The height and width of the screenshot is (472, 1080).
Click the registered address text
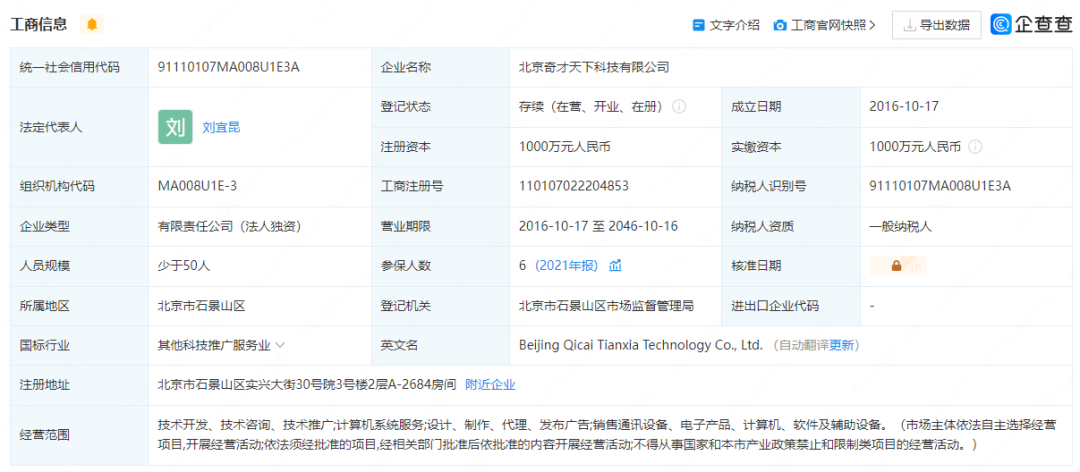pyautogui.click(x=307, y=384)
